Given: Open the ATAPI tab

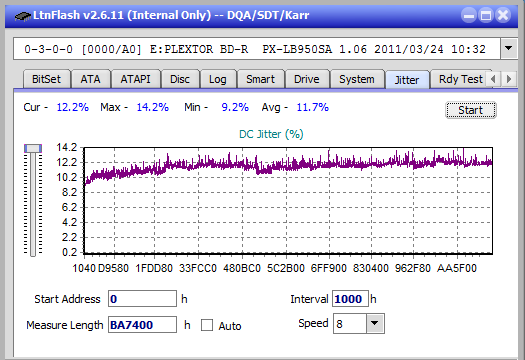Looking at the screenshot, I should click(x=135, y=79).
